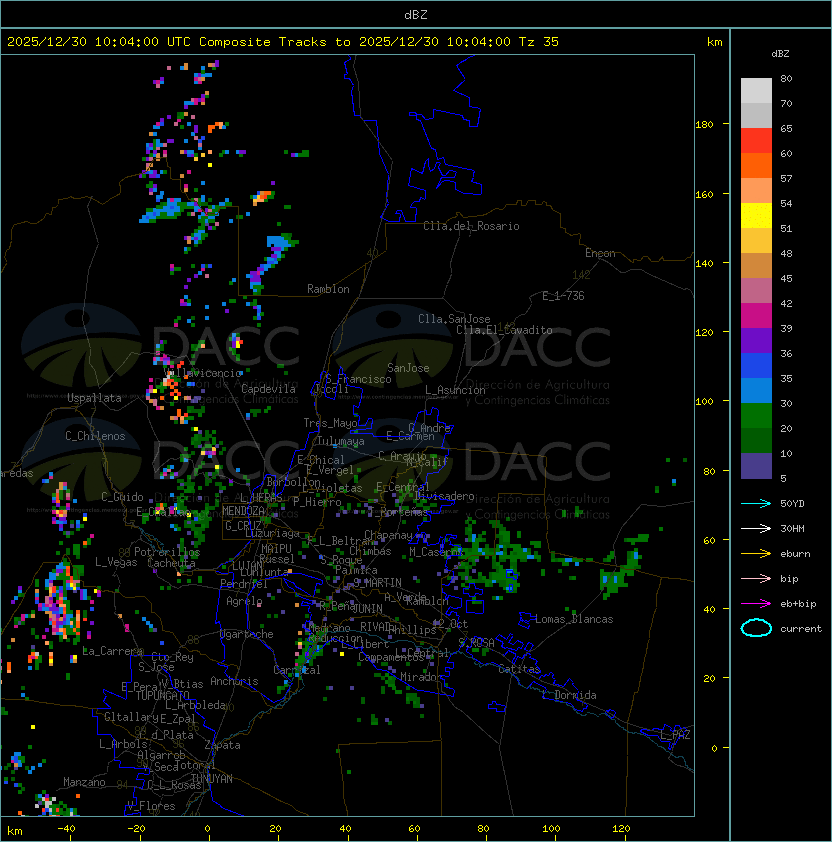Image resolution: width=832 pixels, height=842 pixels.
Task: Click the Catitas map label
Action: point(519,669)
